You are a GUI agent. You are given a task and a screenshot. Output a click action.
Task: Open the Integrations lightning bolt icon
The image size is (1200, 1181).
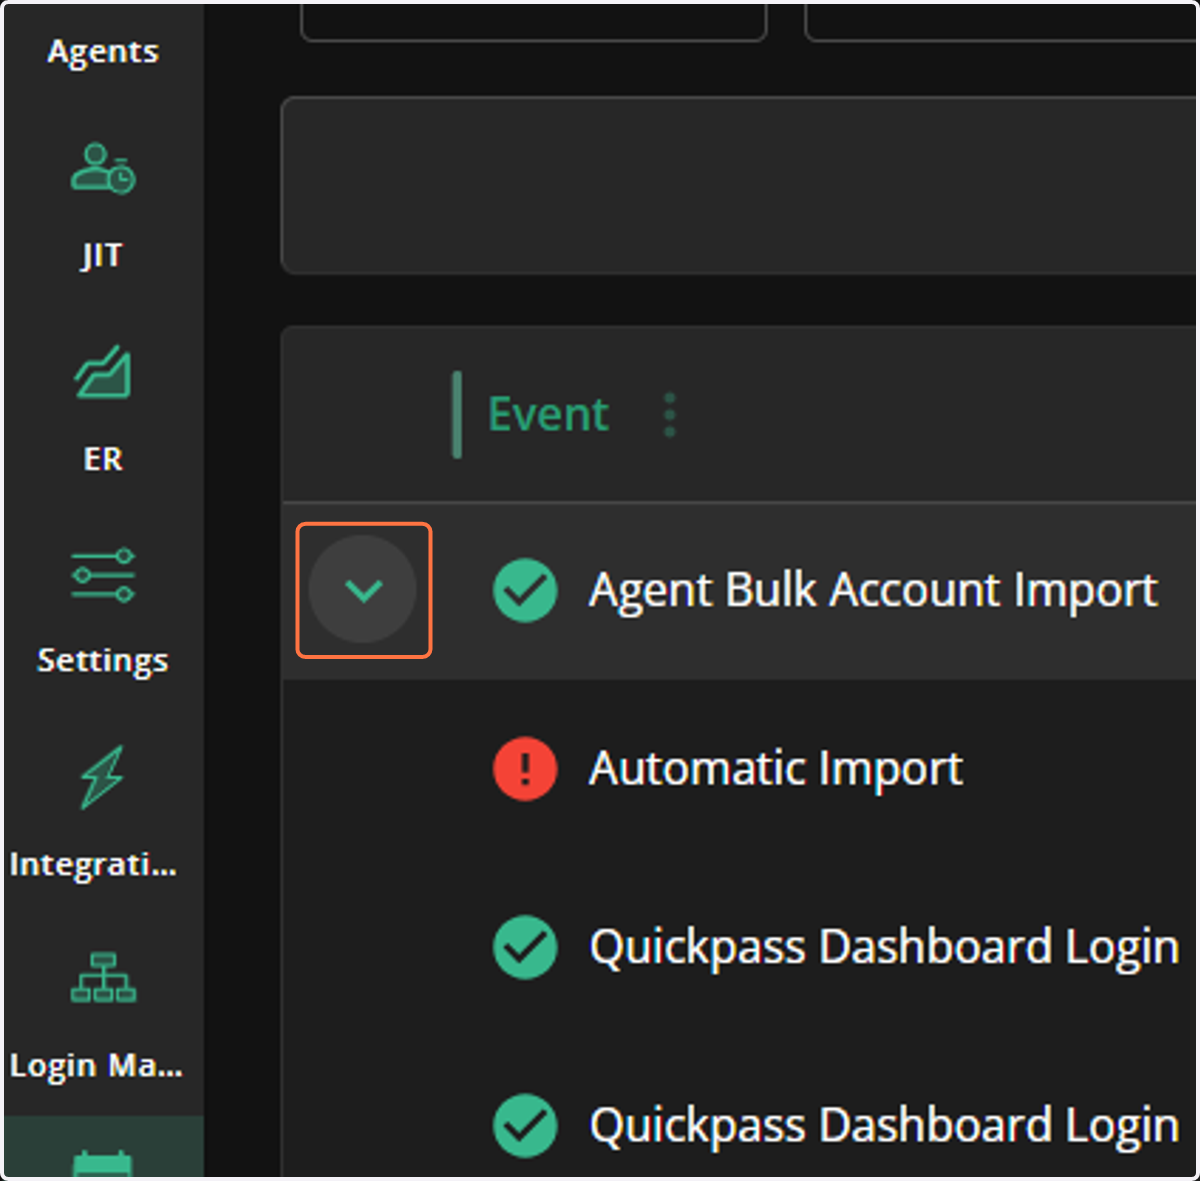point(103,777)
